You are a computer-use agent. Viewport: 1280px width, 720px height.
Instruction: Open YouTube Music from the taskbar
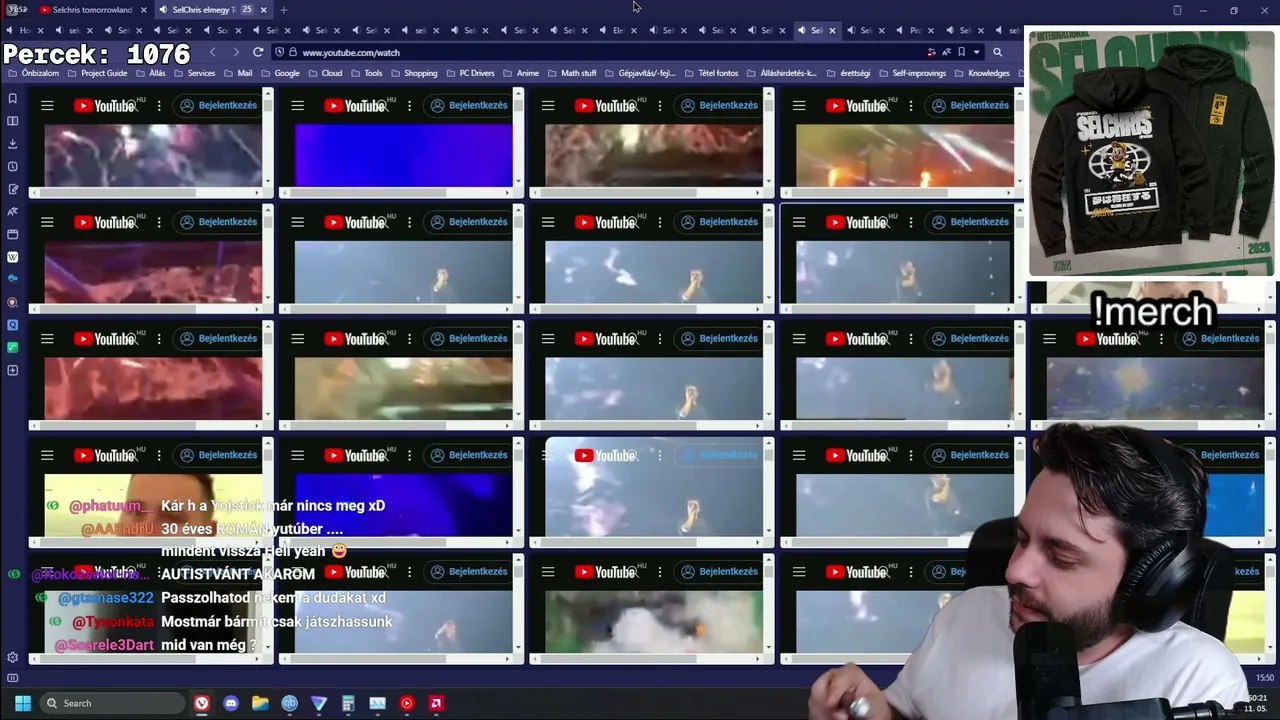pos(406,703)
